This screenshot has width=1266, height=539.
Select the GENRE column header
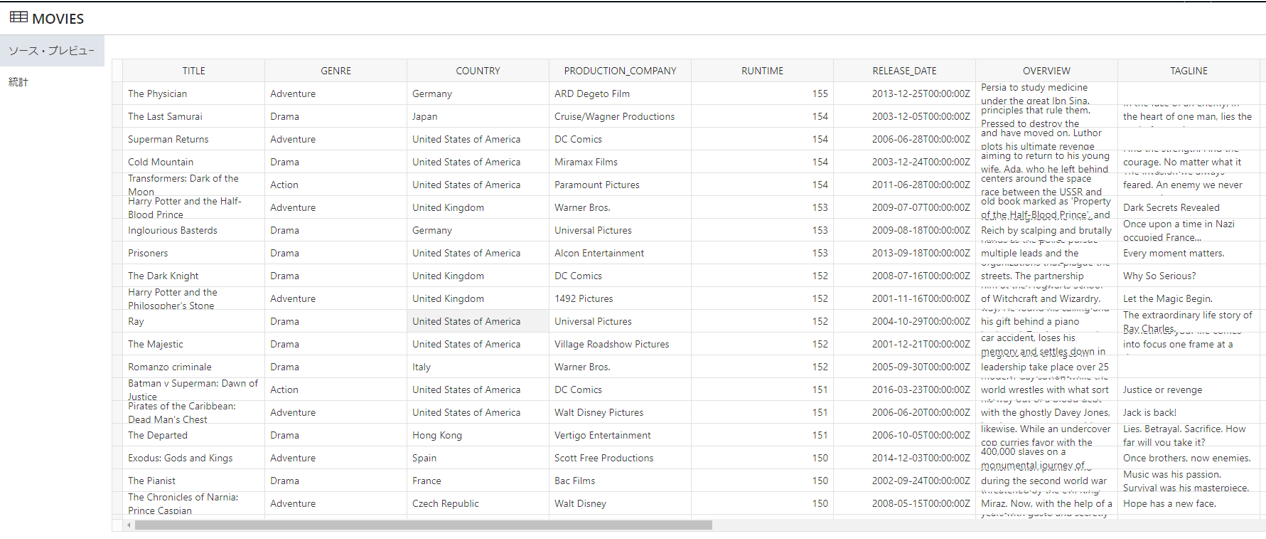[335, 71]
